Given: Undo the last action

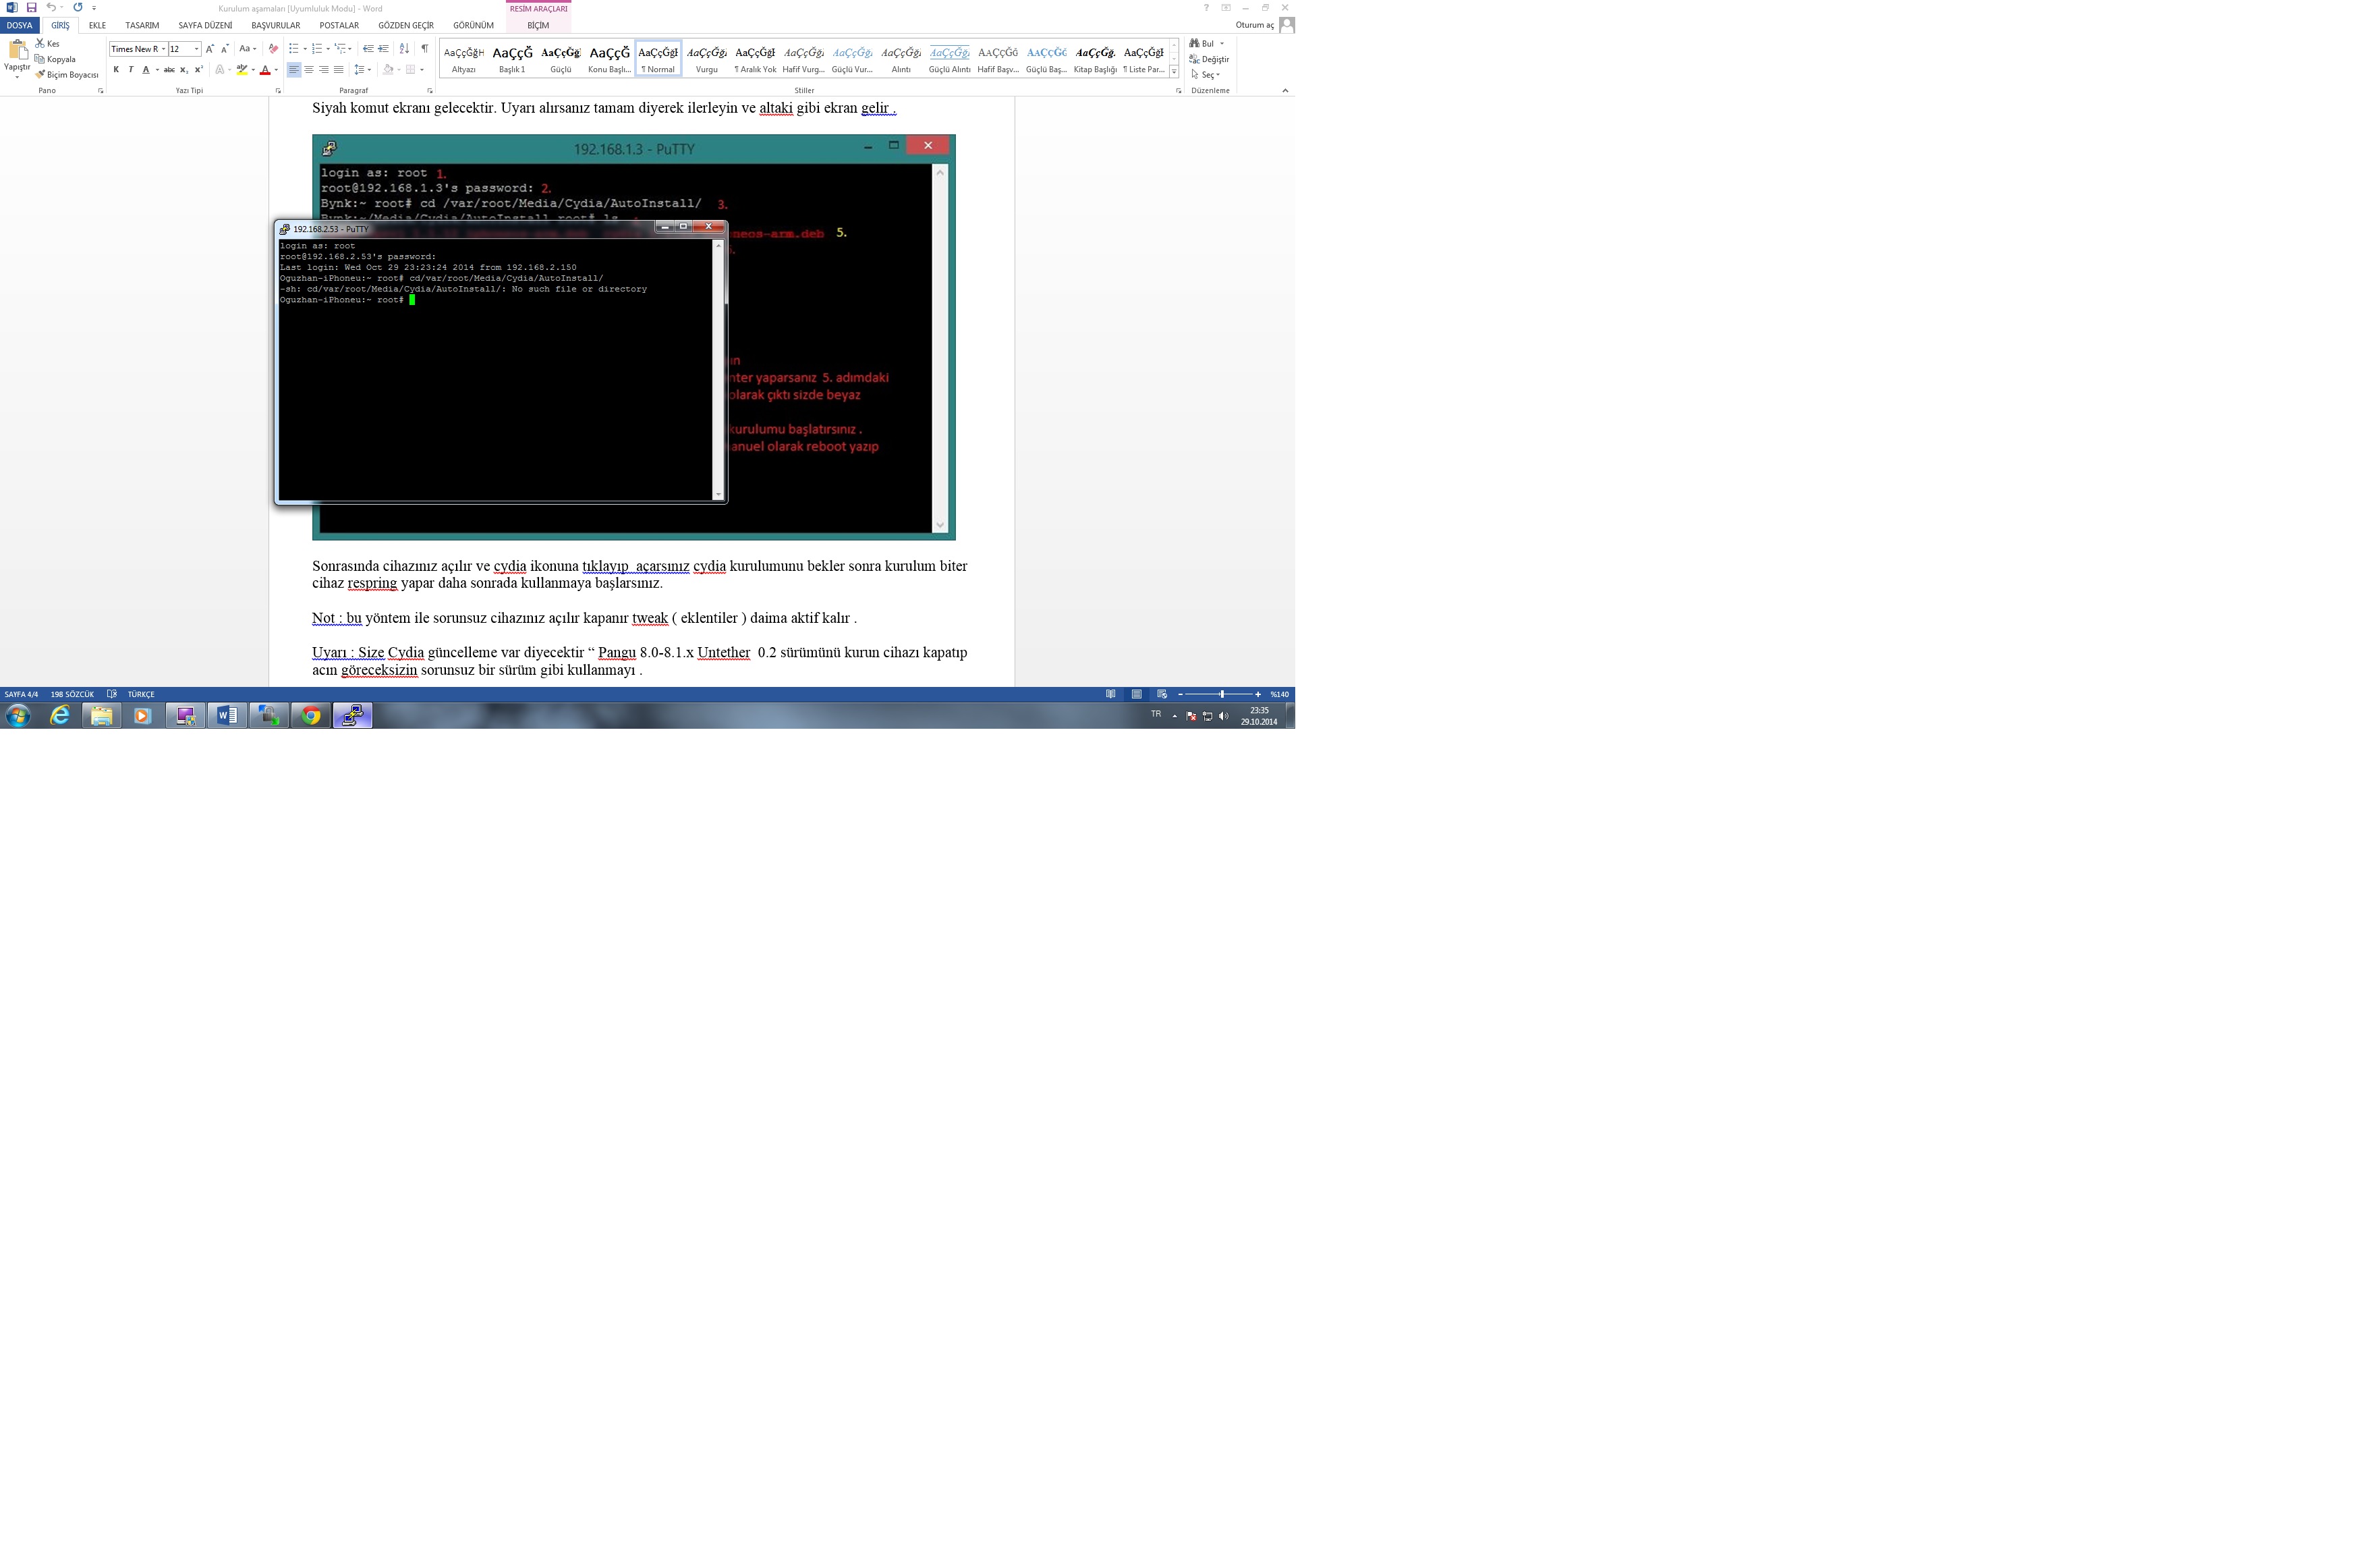Looking at the screenshot, I should 51,8.
